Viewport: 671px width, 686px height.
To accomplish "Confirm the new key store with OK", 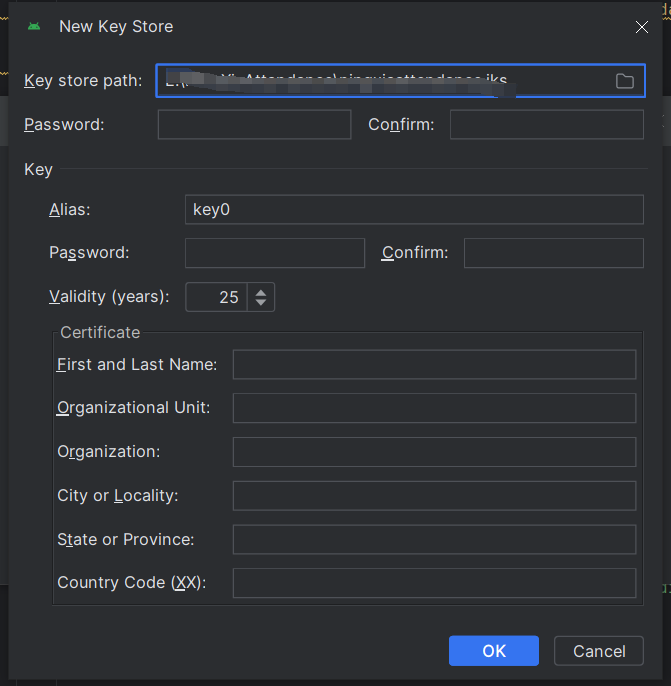I will [494, 651].
